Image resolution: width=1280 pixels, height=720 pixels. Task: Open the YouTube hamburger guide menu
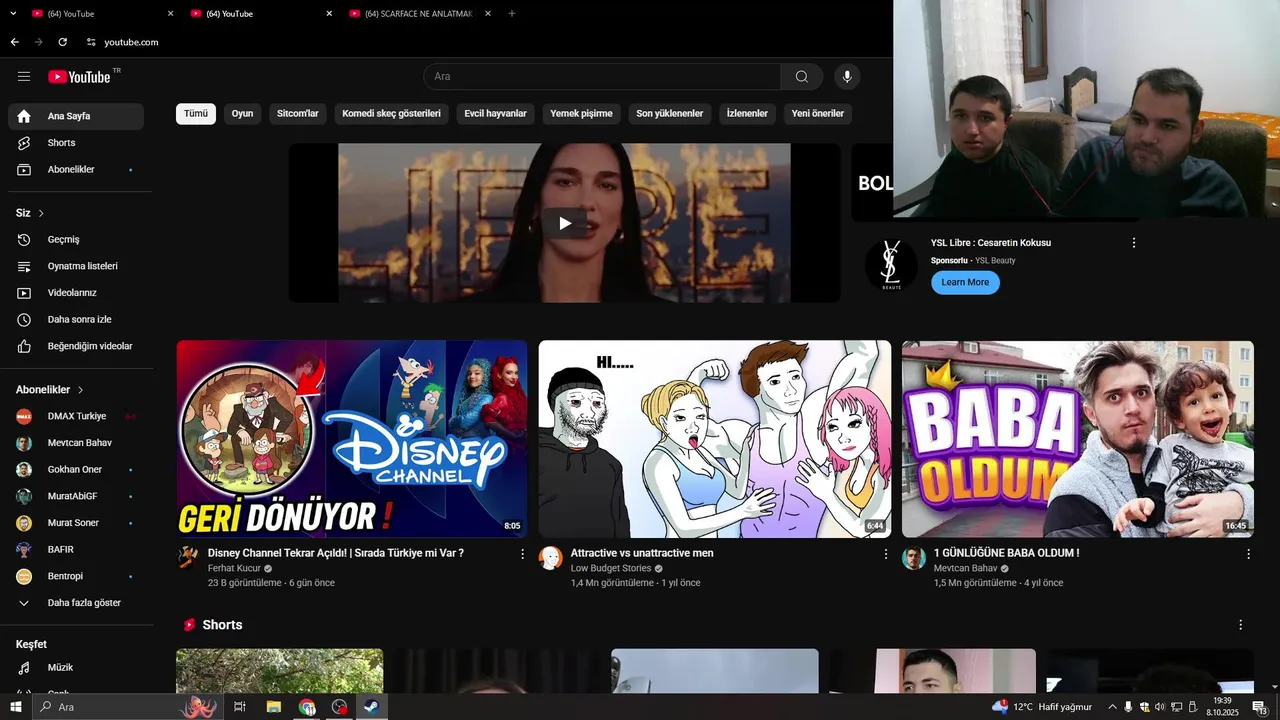(x=24, y=76)
